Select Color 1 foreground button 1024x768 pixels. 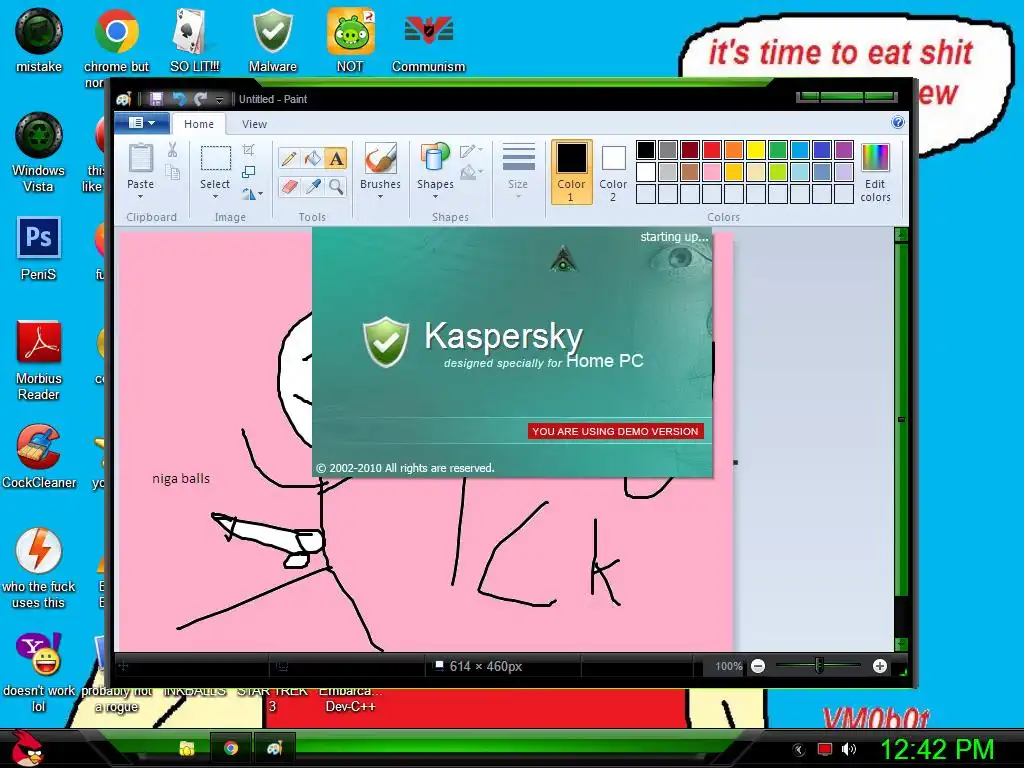pyautogui.click(x=571, y=172)
